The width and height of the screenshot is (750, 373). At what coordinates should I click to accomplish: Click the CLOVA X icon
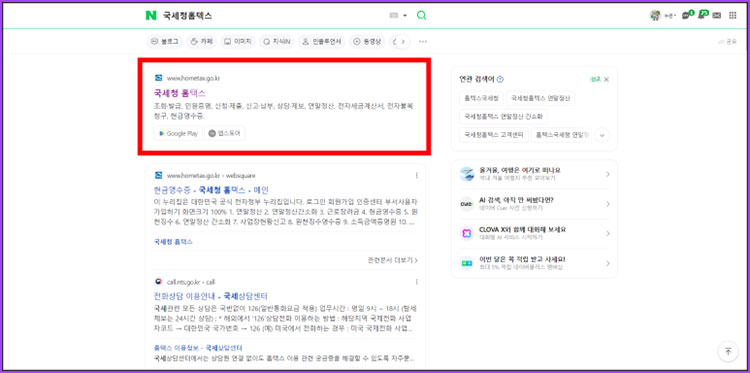click(467, 233)
